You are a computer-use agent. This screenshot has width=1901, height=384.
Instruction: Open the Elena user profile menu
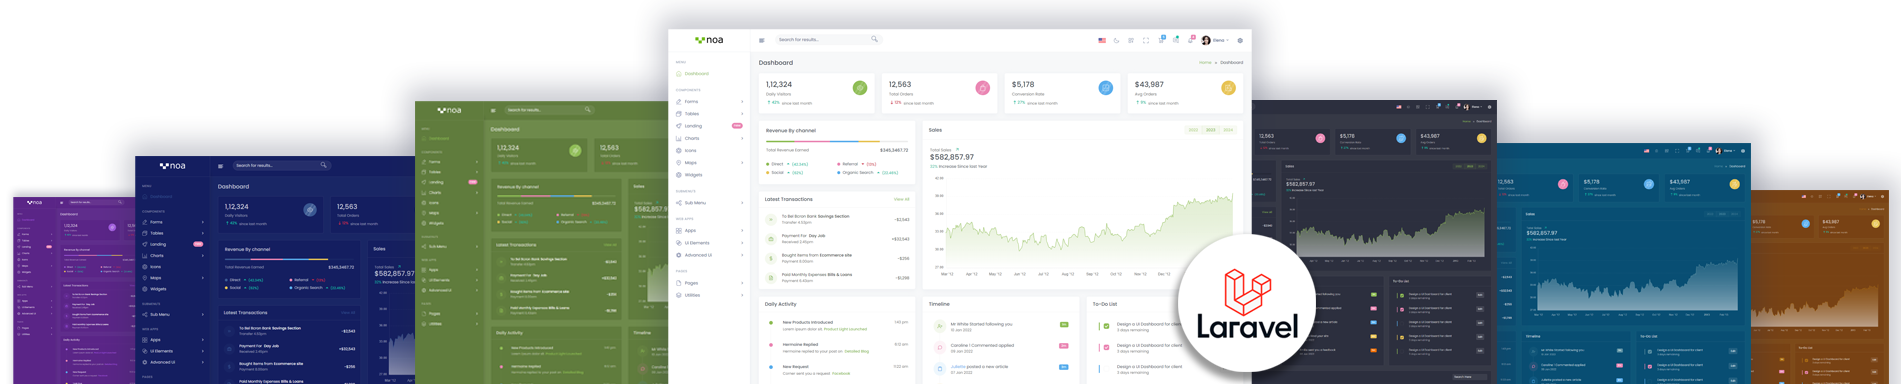coord(1215,40)
